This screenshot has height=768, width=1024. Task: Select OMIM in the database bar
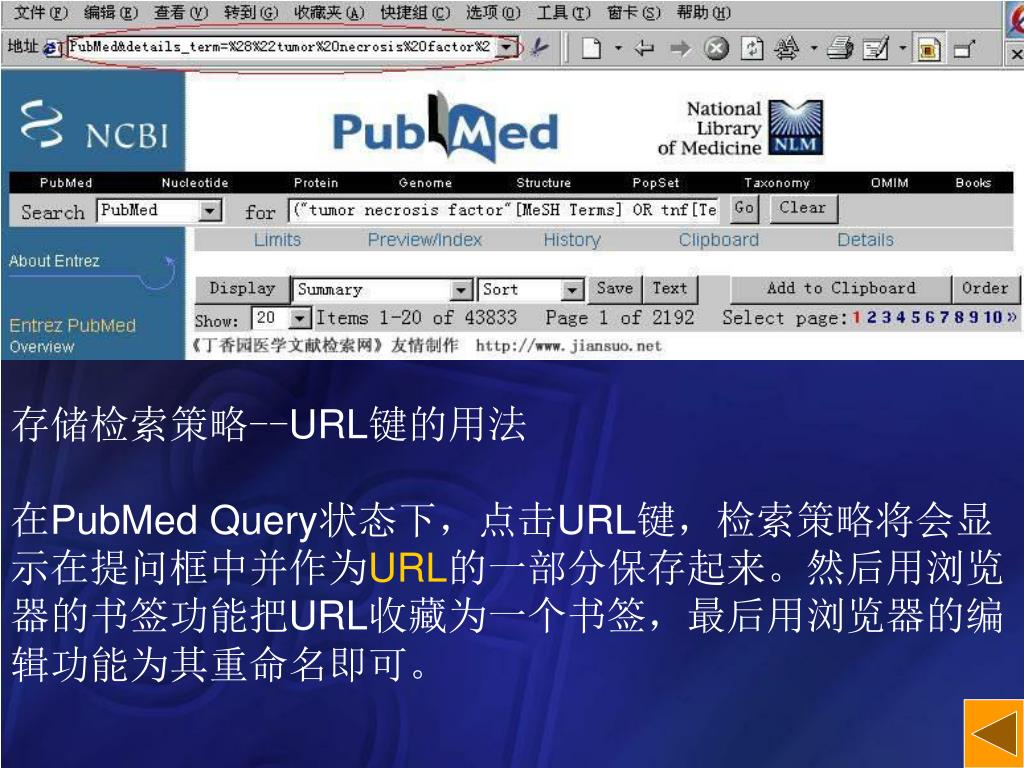[889, 183]
